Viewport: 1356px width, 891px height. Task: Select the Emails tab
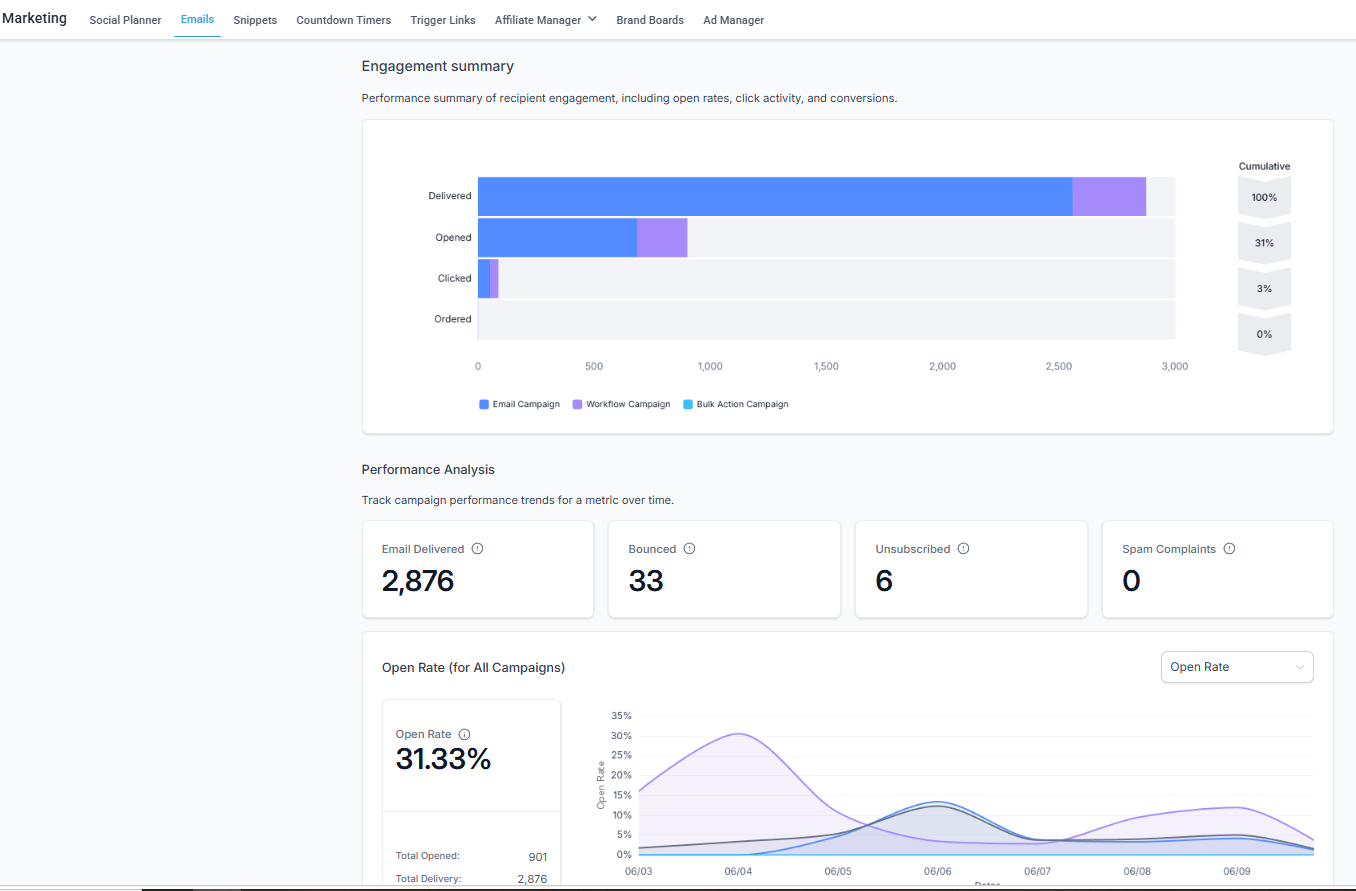197,19
